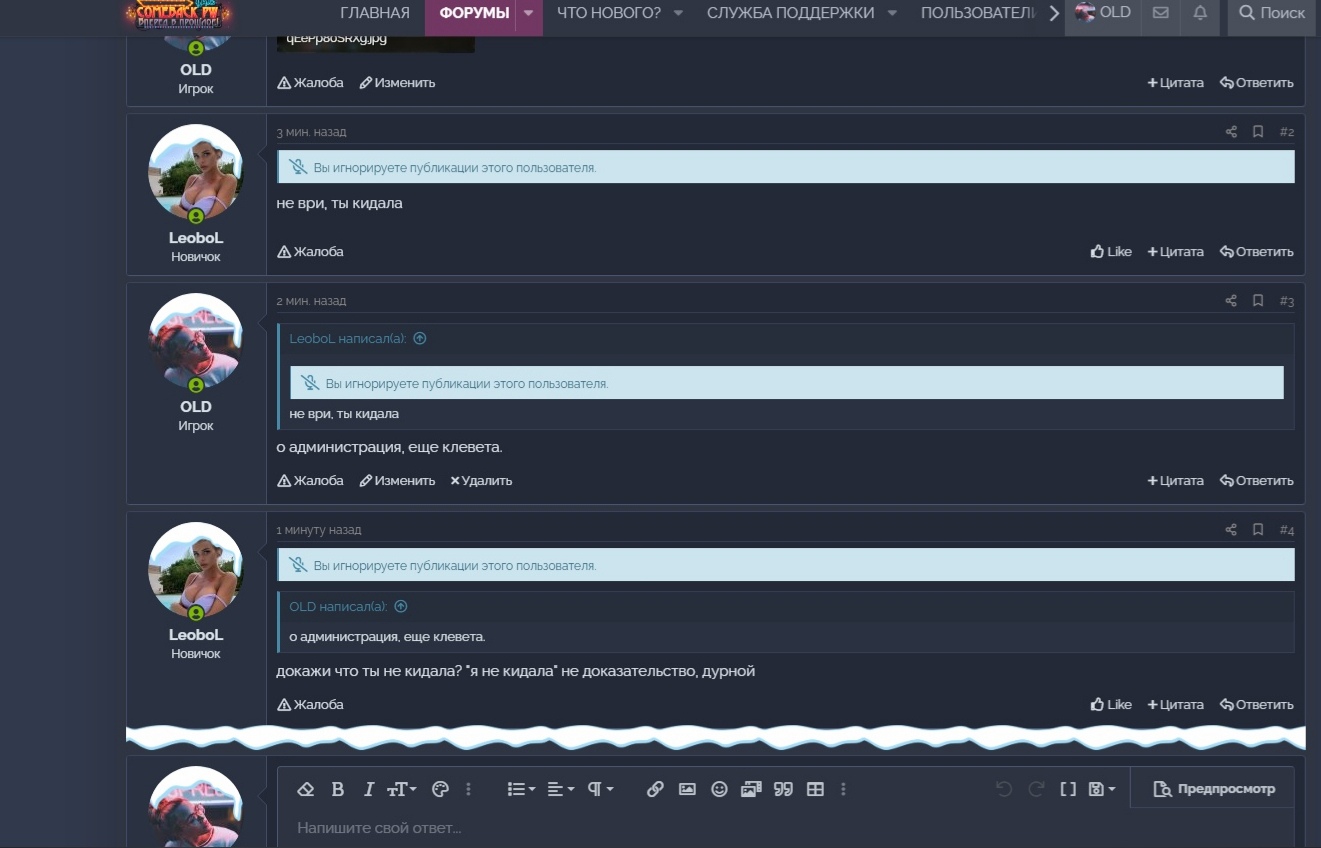
Task: Toggle bold formatting in editor
Action: pyautogui.click(x=338, y=789)
